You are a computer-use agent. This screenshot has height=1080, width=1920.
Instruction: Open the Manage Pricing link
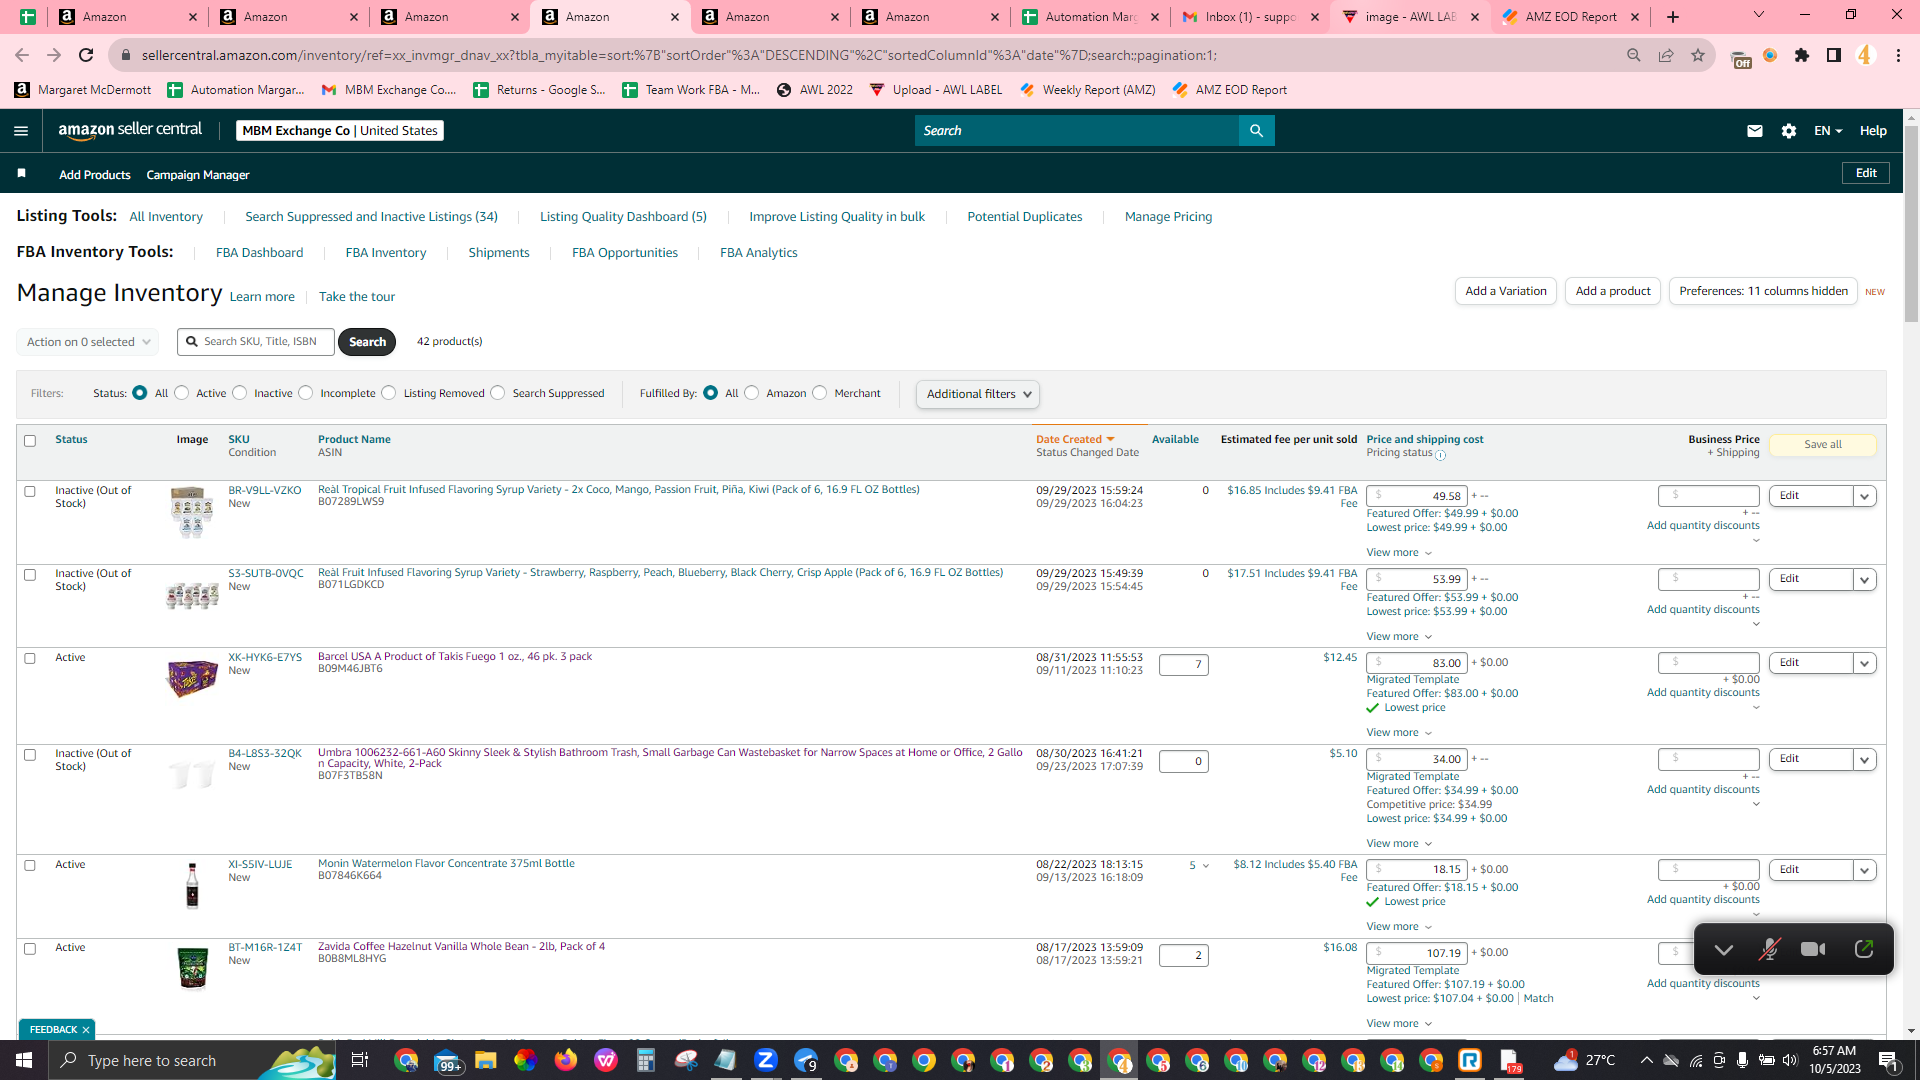pyautogui.click(x=1168, y=217)
